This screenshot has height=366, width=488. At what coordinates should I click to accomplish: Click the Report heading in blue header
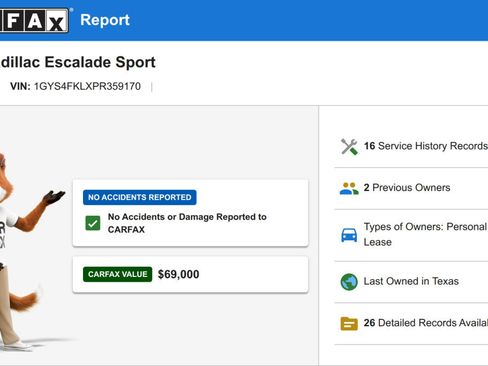click(105, 20)
